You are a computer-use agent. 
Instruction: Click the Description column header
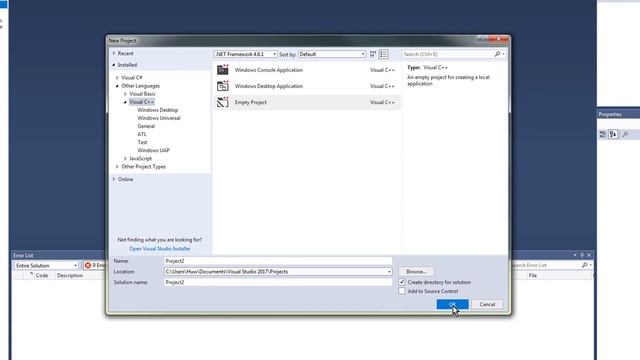tap(70, 276)
